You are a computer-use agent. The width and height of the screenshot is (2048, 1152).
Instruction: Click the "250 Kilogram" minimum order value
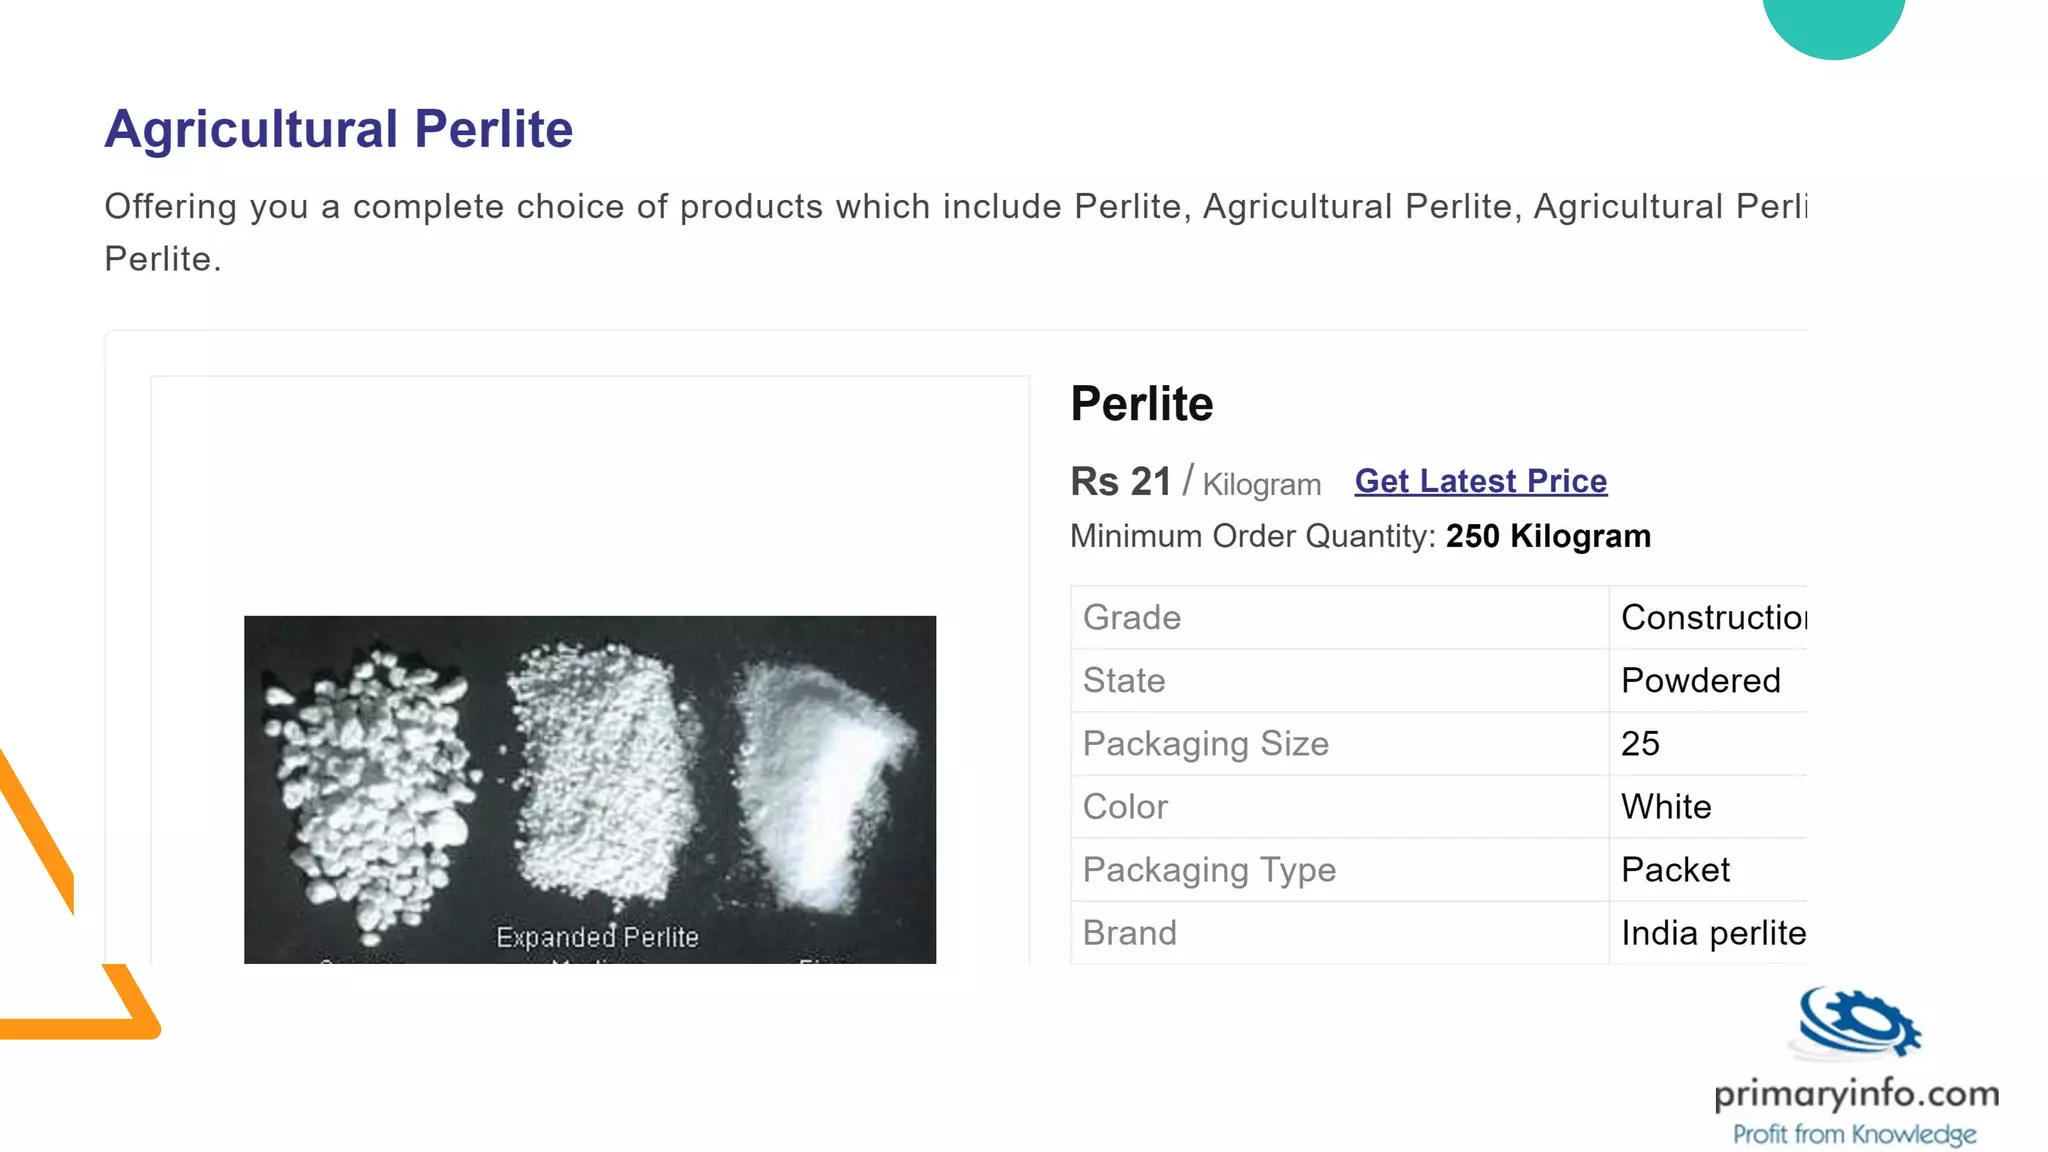1548,536
